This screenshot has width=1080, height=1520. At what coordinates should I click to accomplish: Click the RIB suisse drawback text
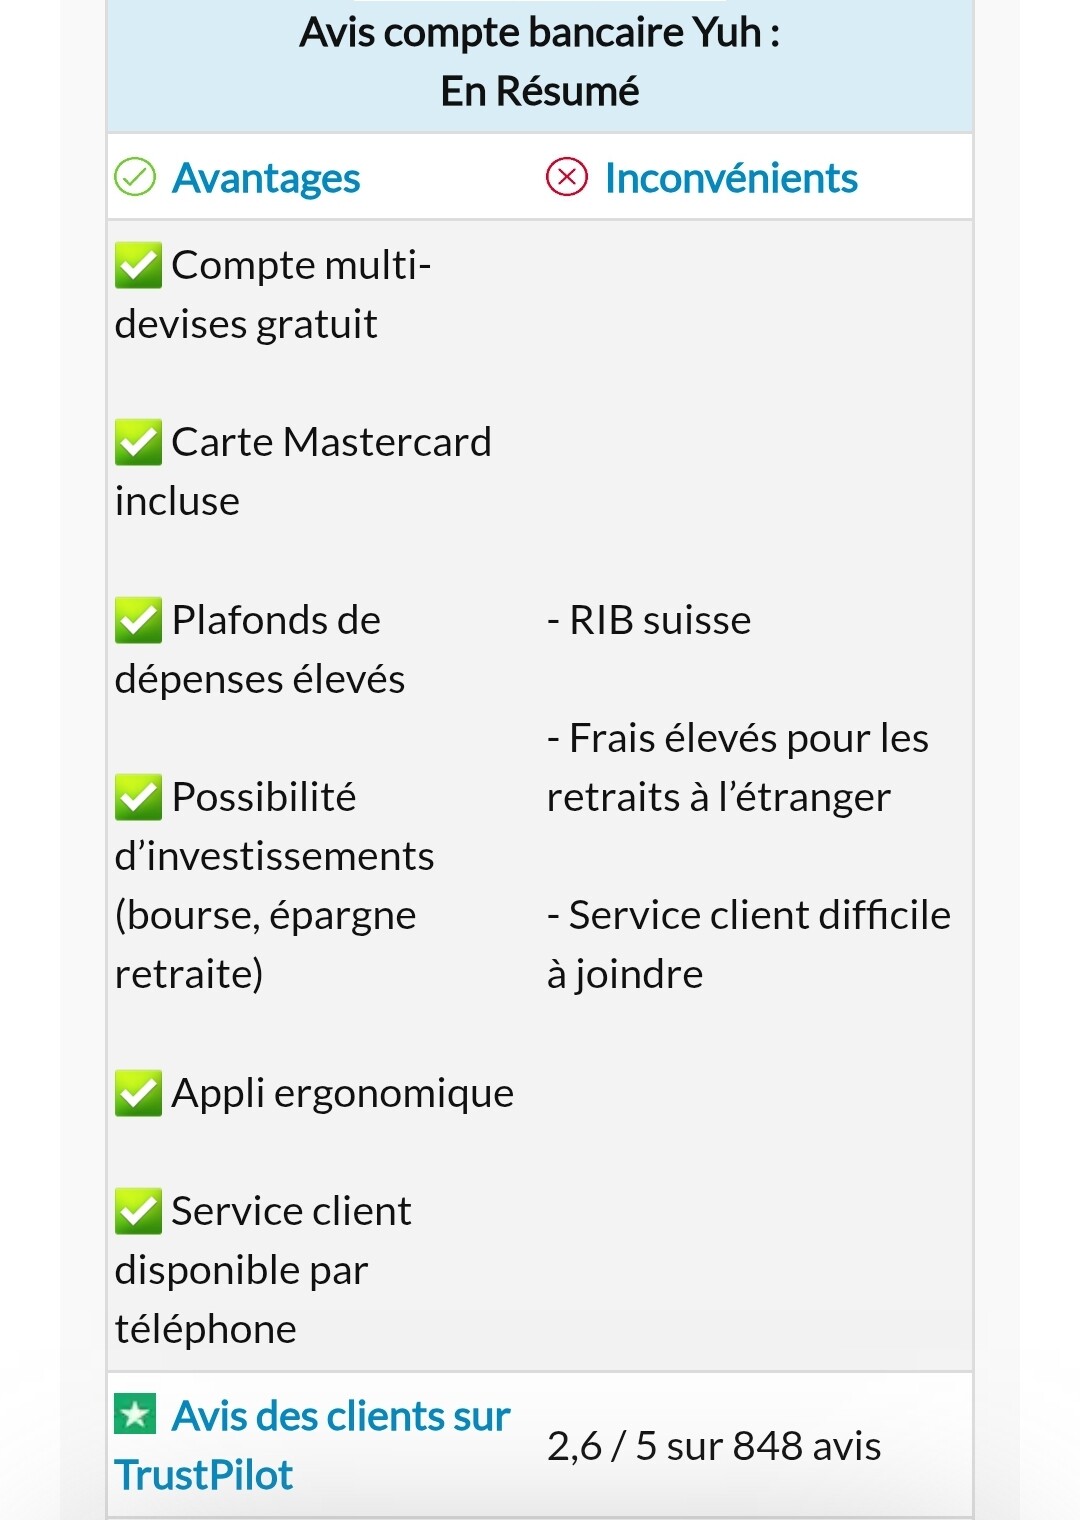649,620
